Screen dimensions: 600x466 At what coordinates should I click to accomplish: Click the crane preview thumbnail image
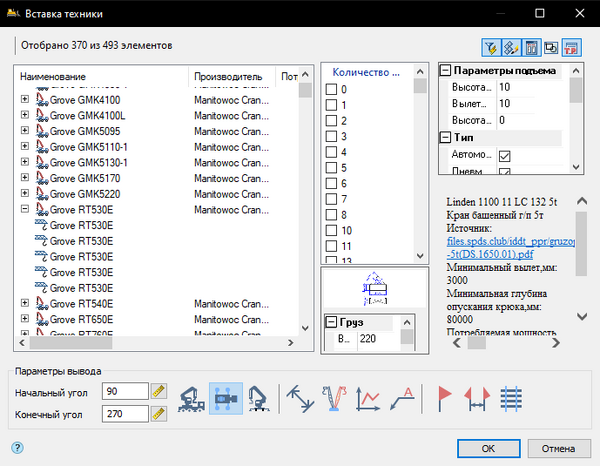pos(375,288)
